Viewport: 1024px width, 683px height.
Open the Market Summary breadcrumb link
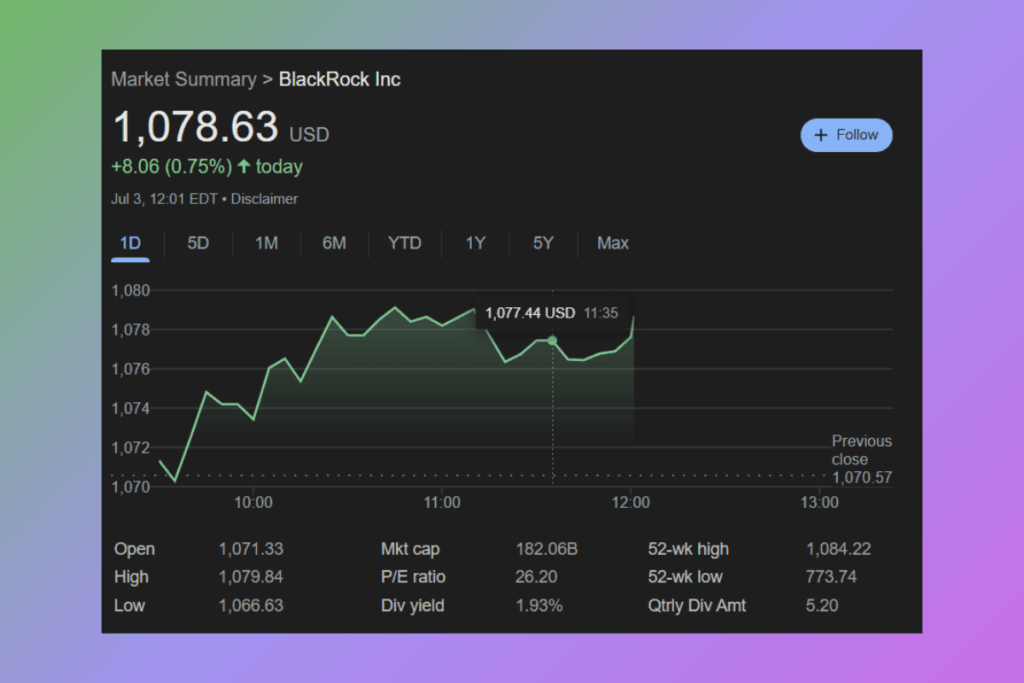coord(183,79)
